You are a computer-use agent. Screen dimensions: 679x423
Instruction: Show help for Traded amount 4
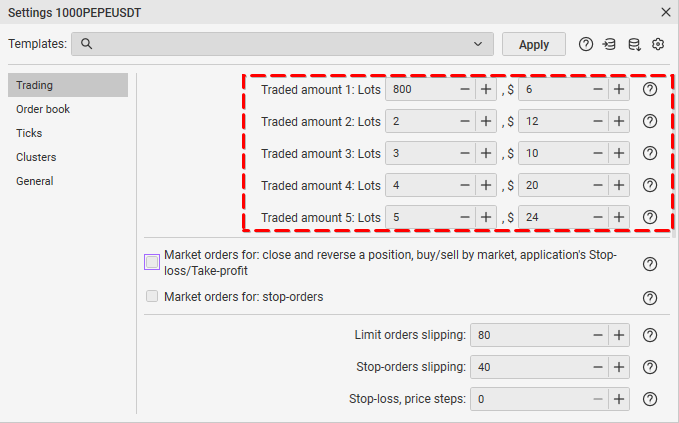click(650, 185)
